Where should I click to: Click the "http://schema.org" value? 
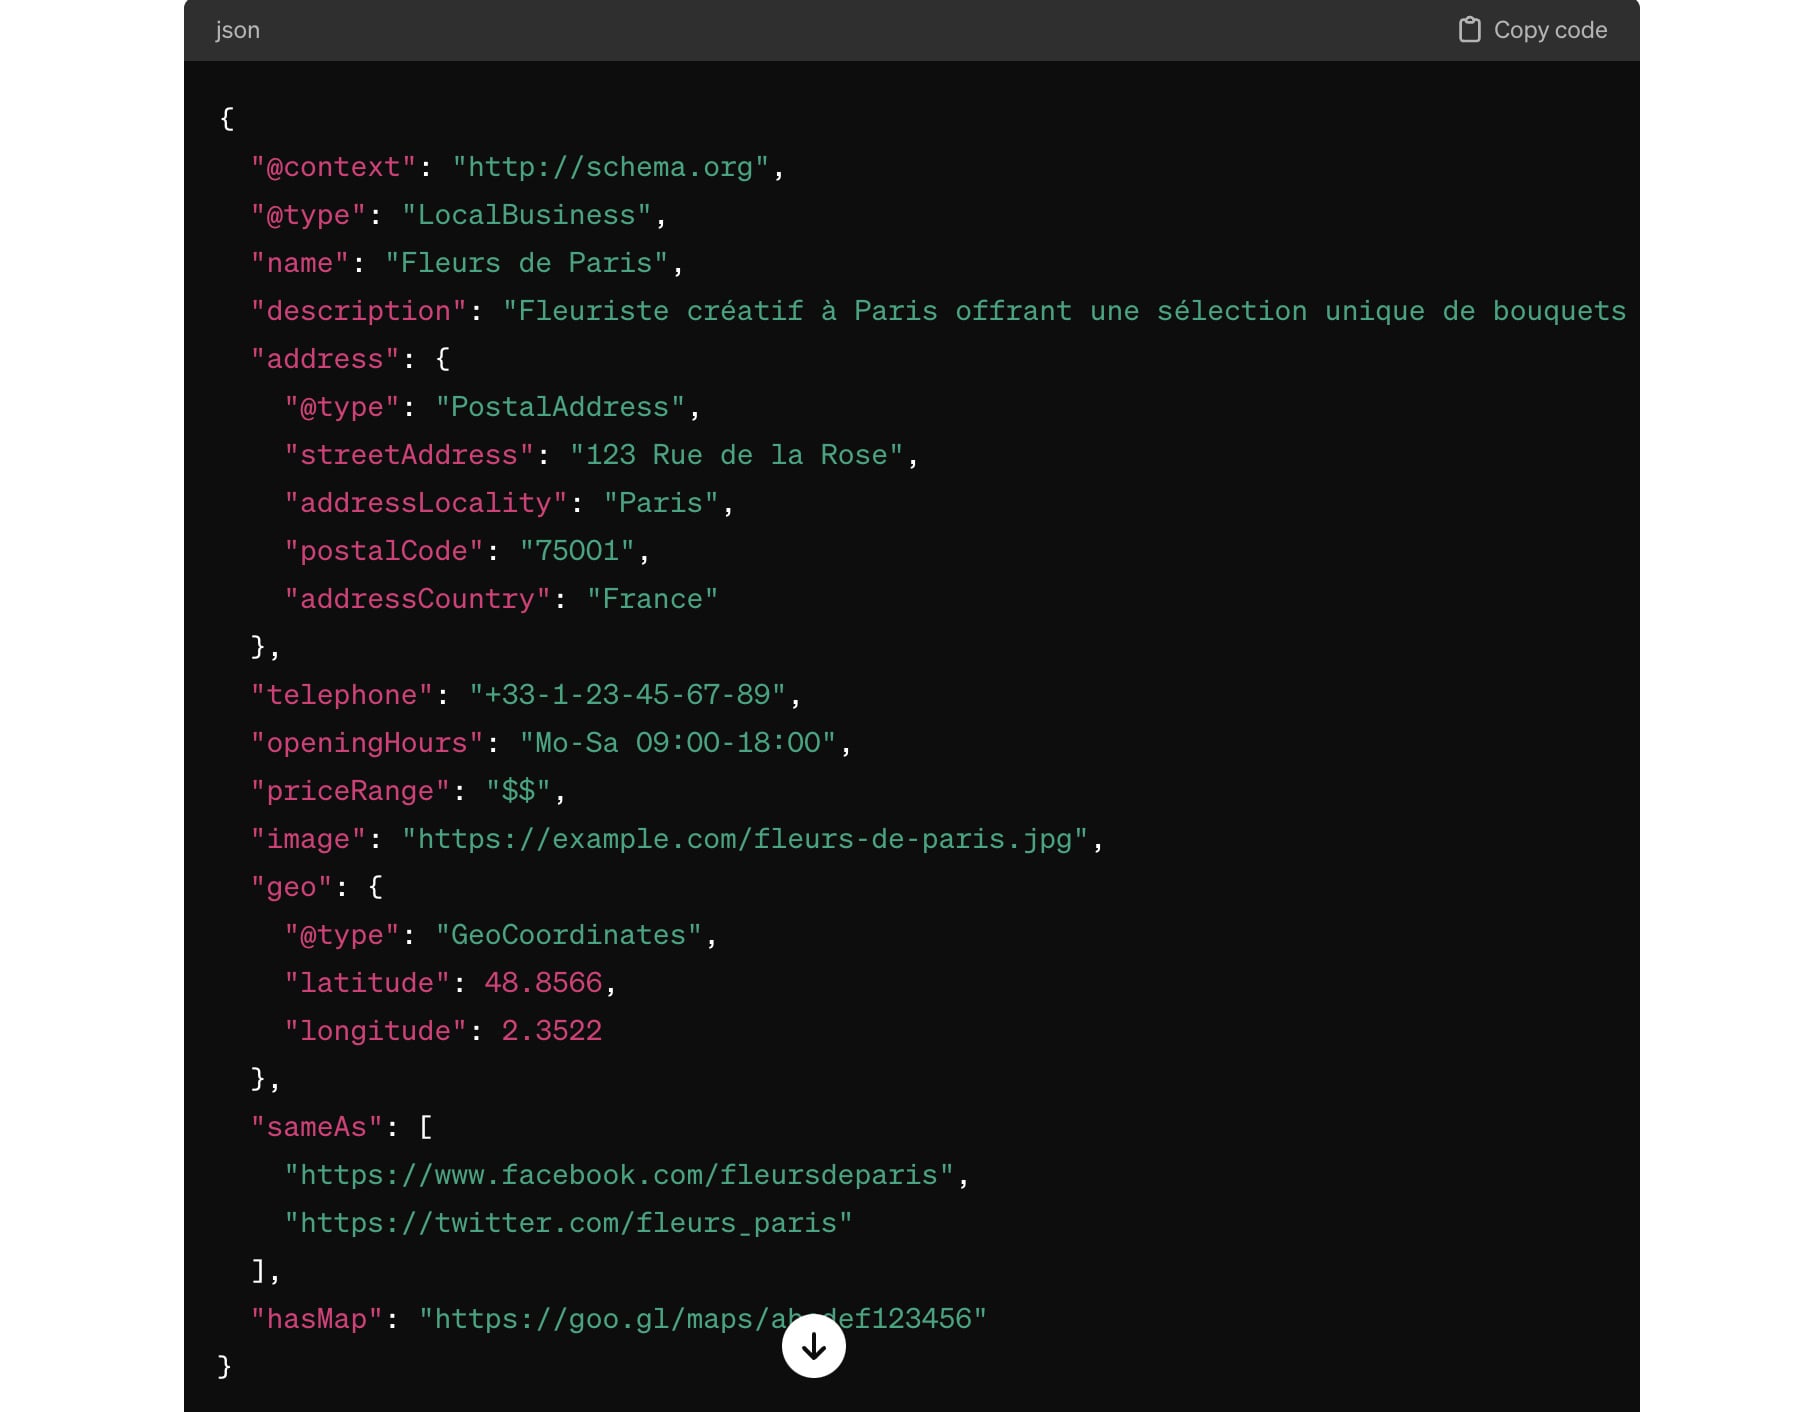coord(610,167)
